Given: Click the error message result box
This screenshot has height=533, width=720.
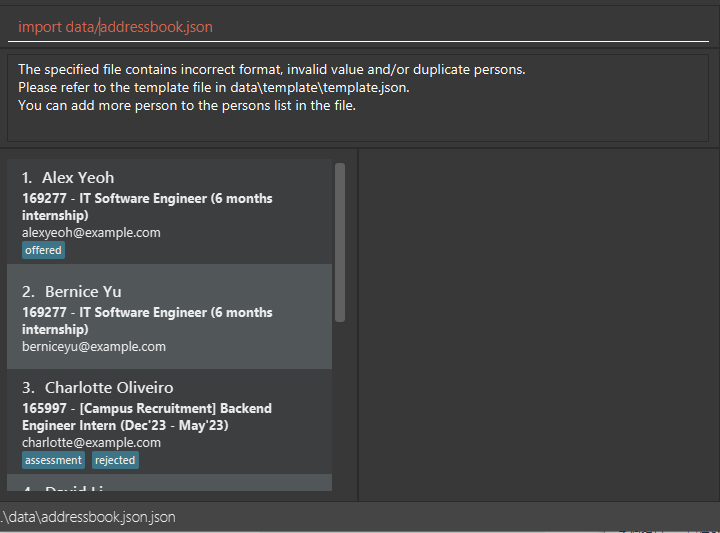Looking at the screenshot, I should pyautogui.click(x=358, y=98).
